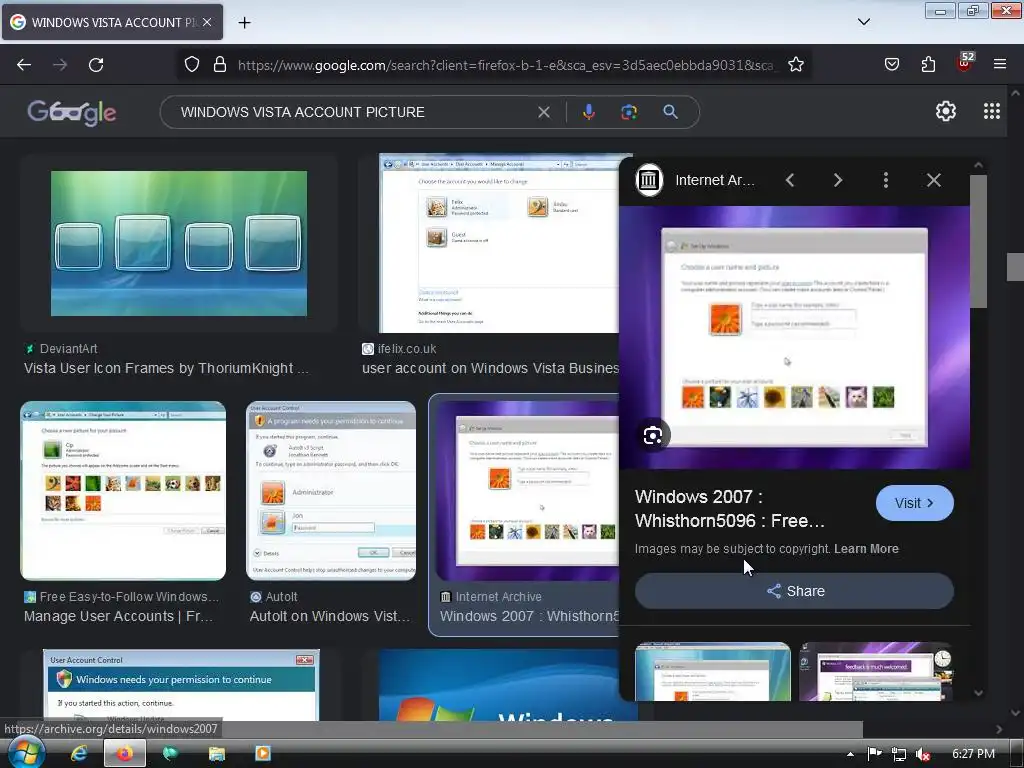Click the Internet Archive source icon

[649, 180]
